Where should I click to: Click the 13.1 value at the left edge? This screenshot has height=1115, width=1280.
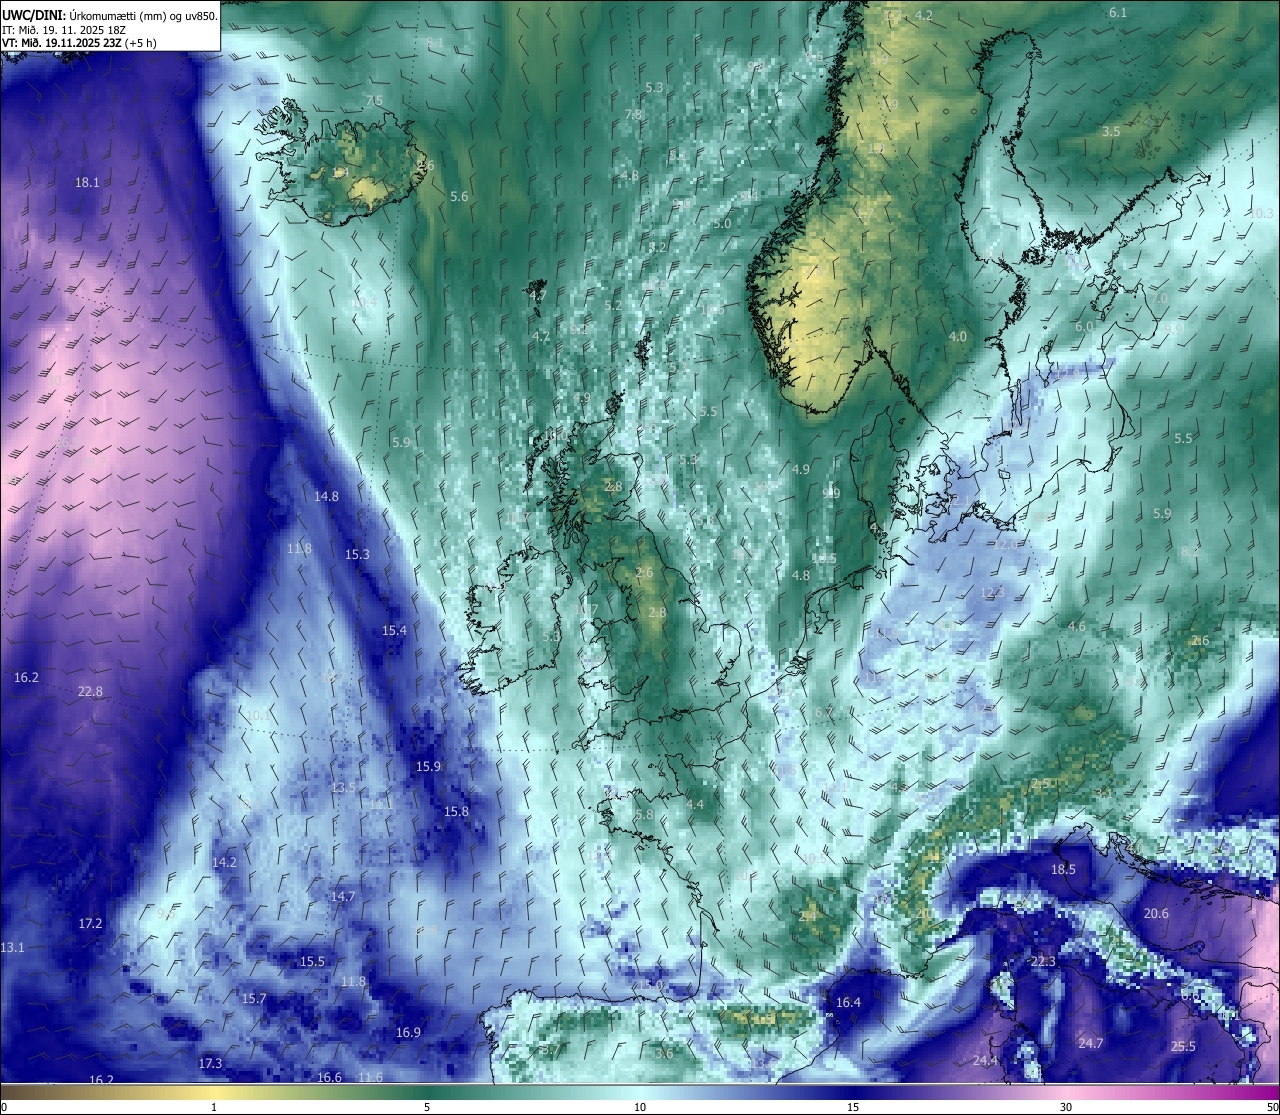(12, 947)
